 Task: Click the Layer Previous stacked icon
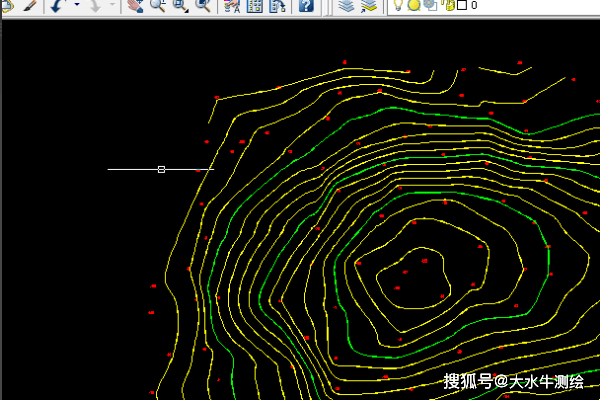click(x=369, y=6)
